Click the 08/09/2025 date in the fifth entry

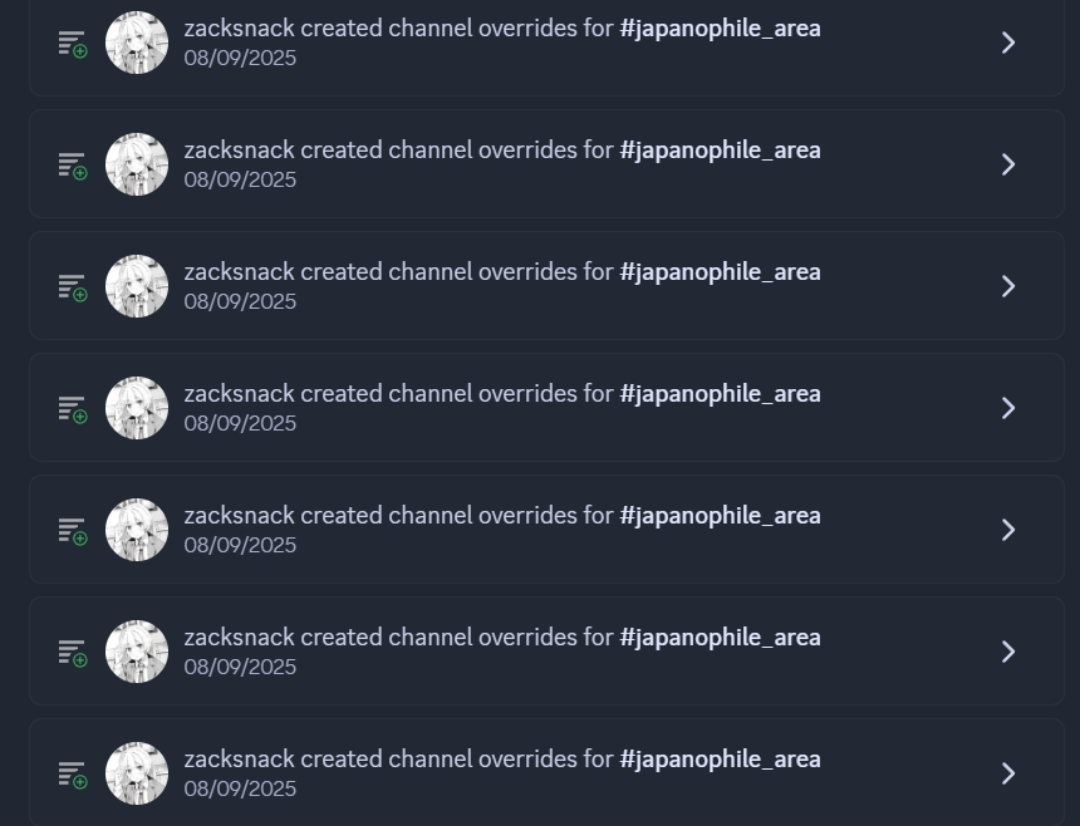click(240, 545)
